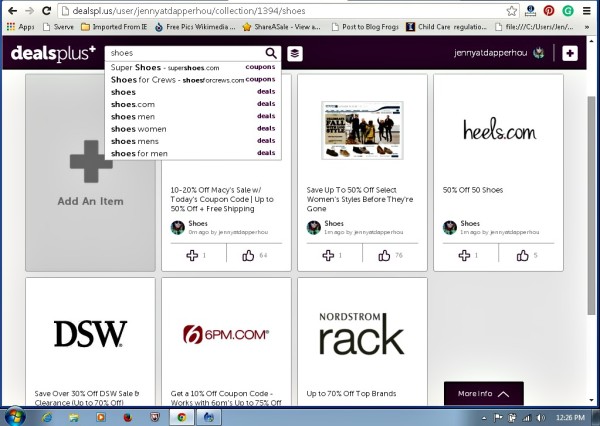Open Internet Explorer from taskbar

[x=47, y=417]
